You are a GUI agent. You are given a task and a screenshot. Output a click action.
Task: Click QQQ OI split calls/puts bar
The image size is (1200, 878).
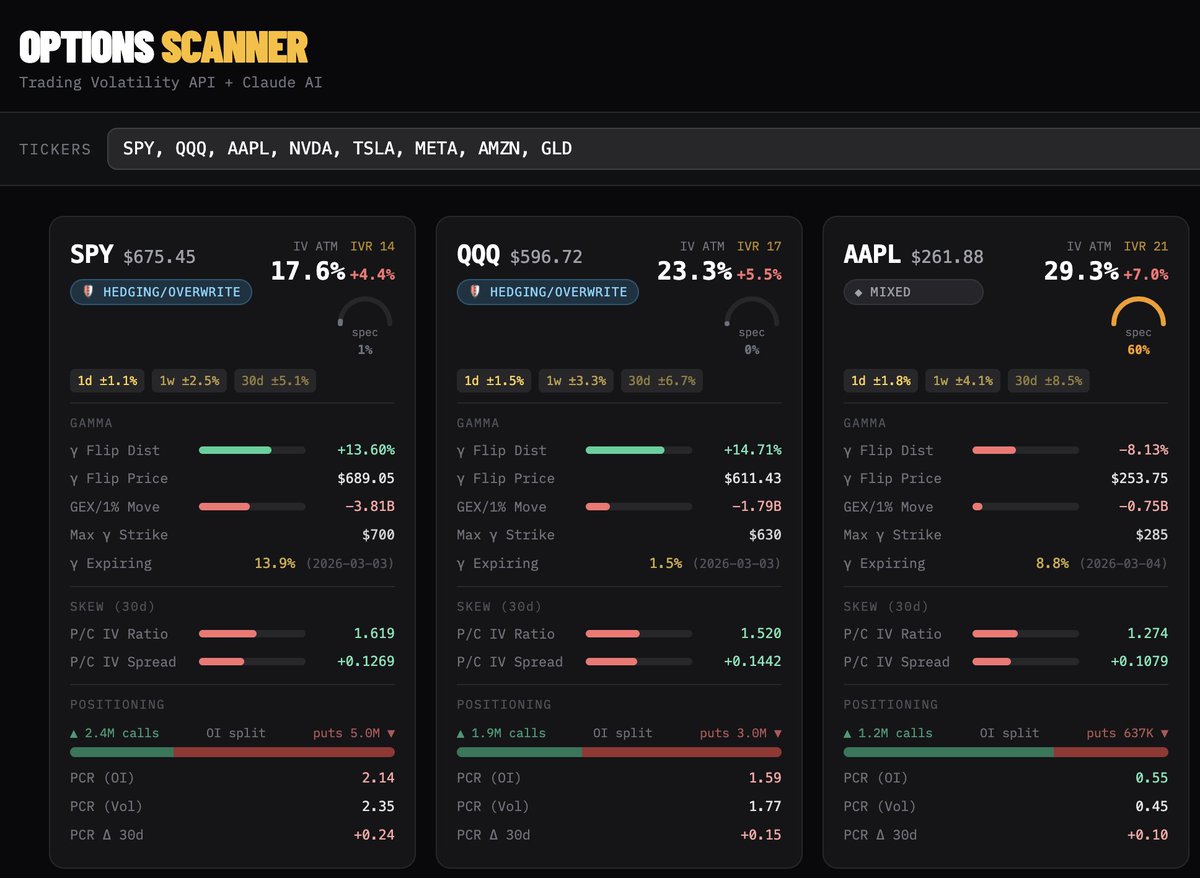[619, 752]
